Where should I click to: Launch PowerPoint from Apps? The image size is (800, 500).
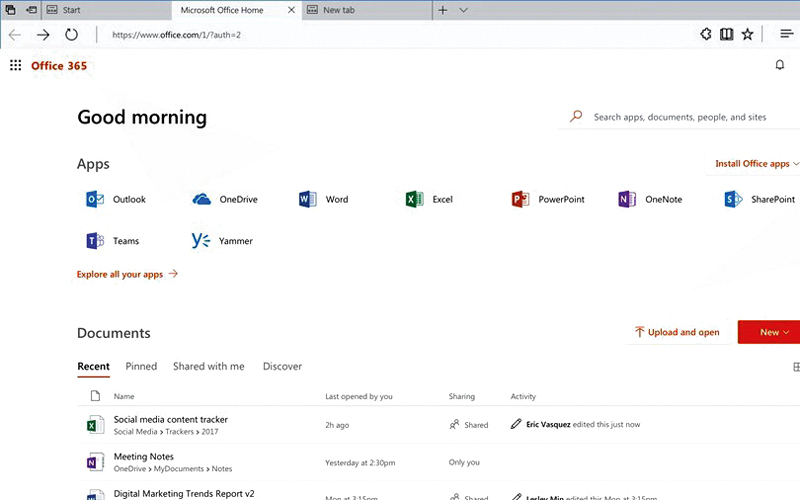(x=520, y=199)
